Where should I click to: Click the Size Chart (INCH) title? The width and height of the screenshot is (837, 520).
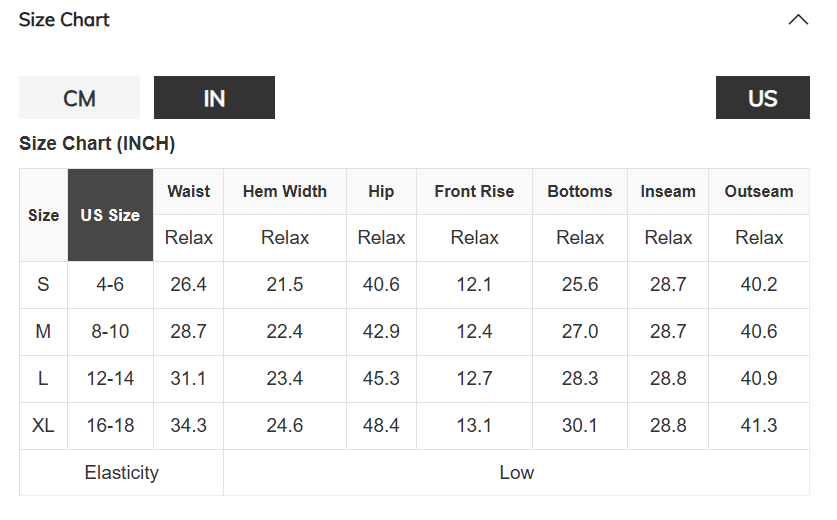[97, 144]
